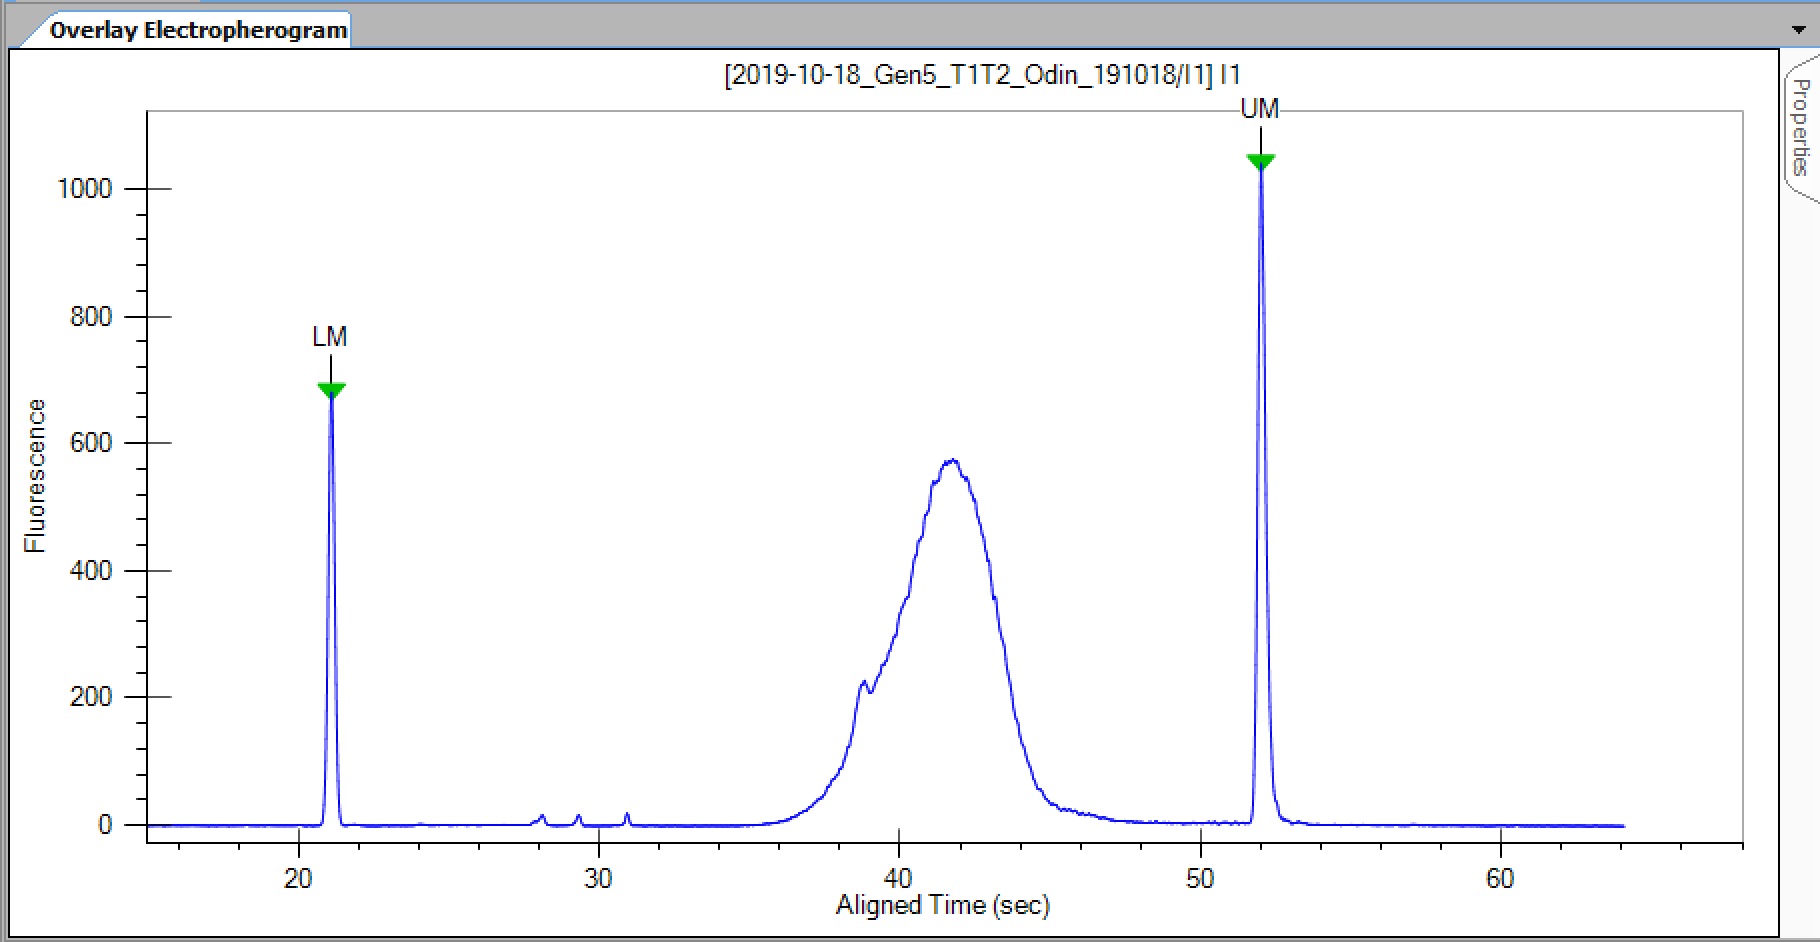Open the tab list dropdown arrow
Viewport: 1820px width, 942px height.
(x=1800, y=30)
